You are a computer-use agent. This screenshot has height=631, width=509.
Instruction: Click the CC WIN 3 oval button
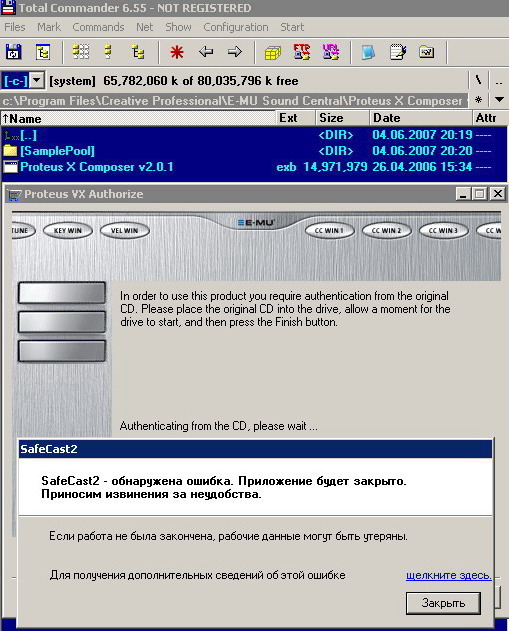click(x=444, y=231)
